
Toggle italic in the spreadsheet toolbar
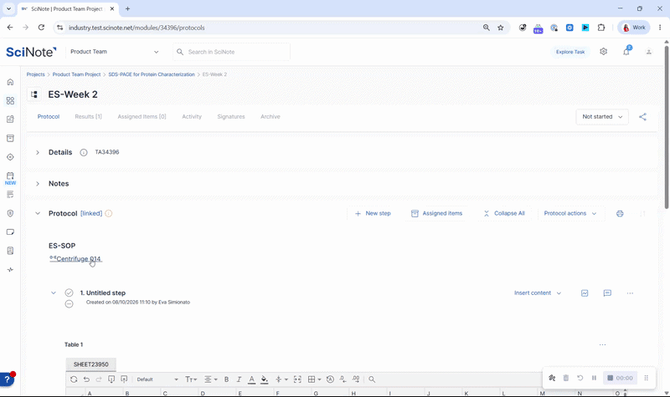tap(239, 379)
